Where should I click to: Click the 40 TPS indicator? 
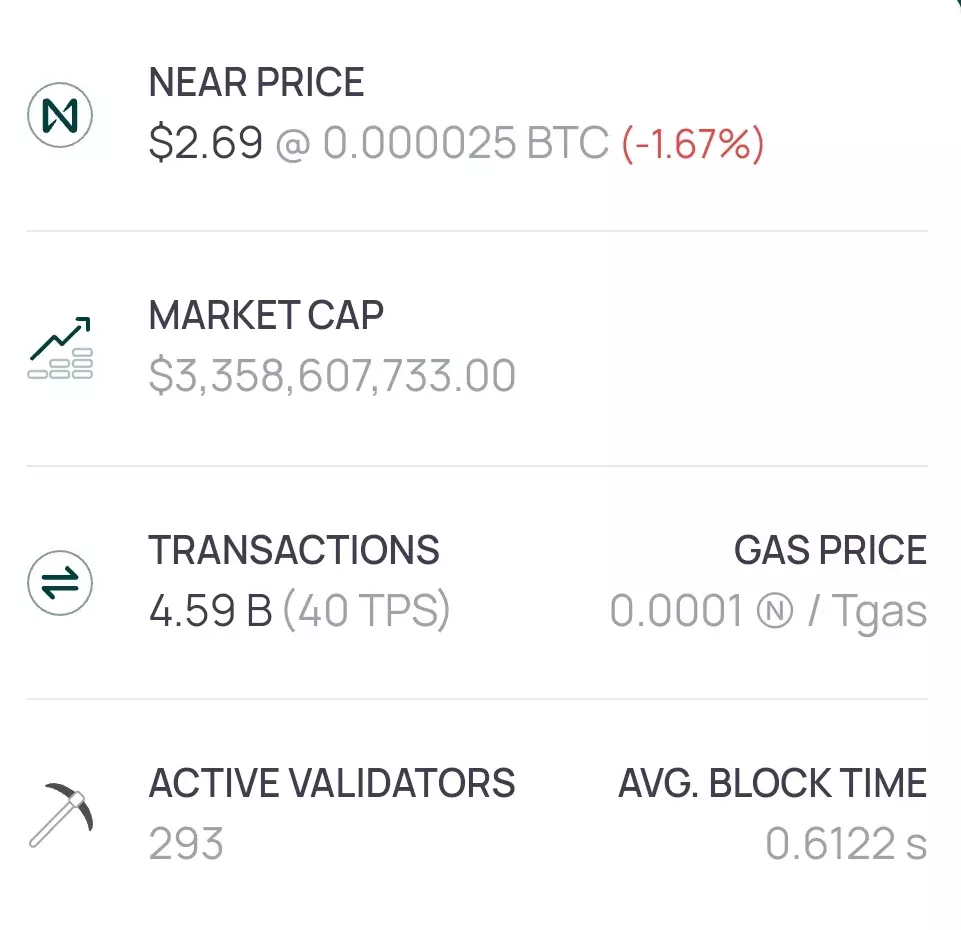coord(367,611)
